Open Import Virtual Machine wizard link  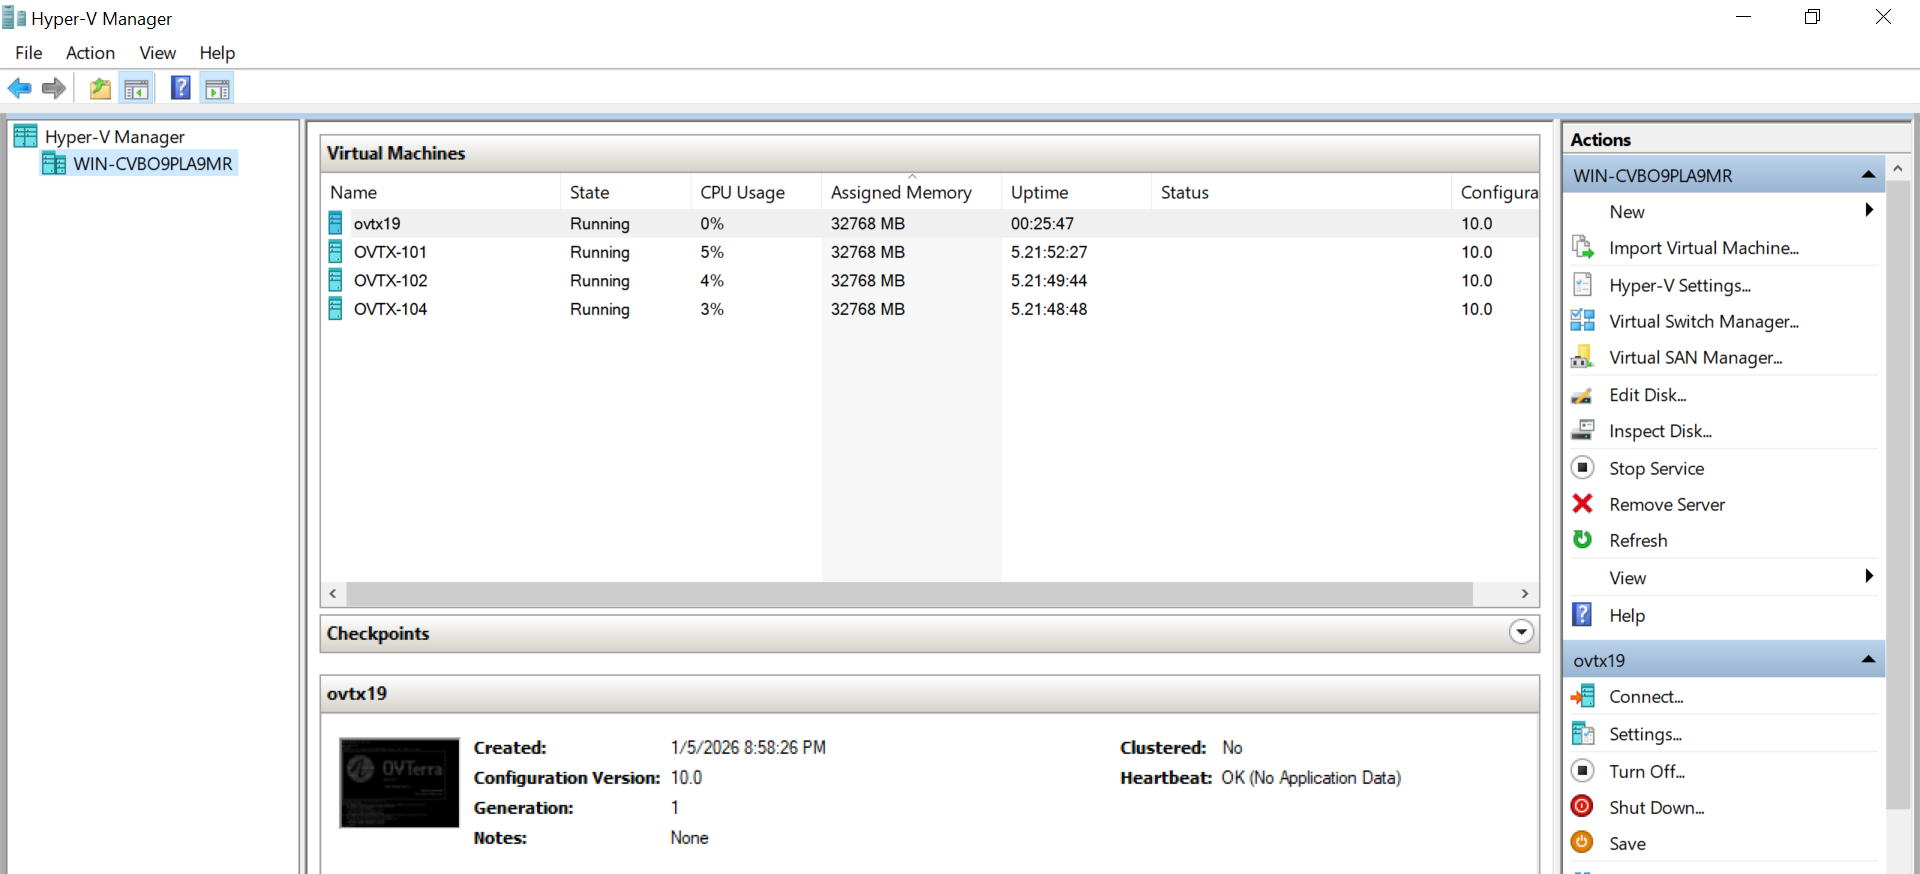click(1704, 248)
